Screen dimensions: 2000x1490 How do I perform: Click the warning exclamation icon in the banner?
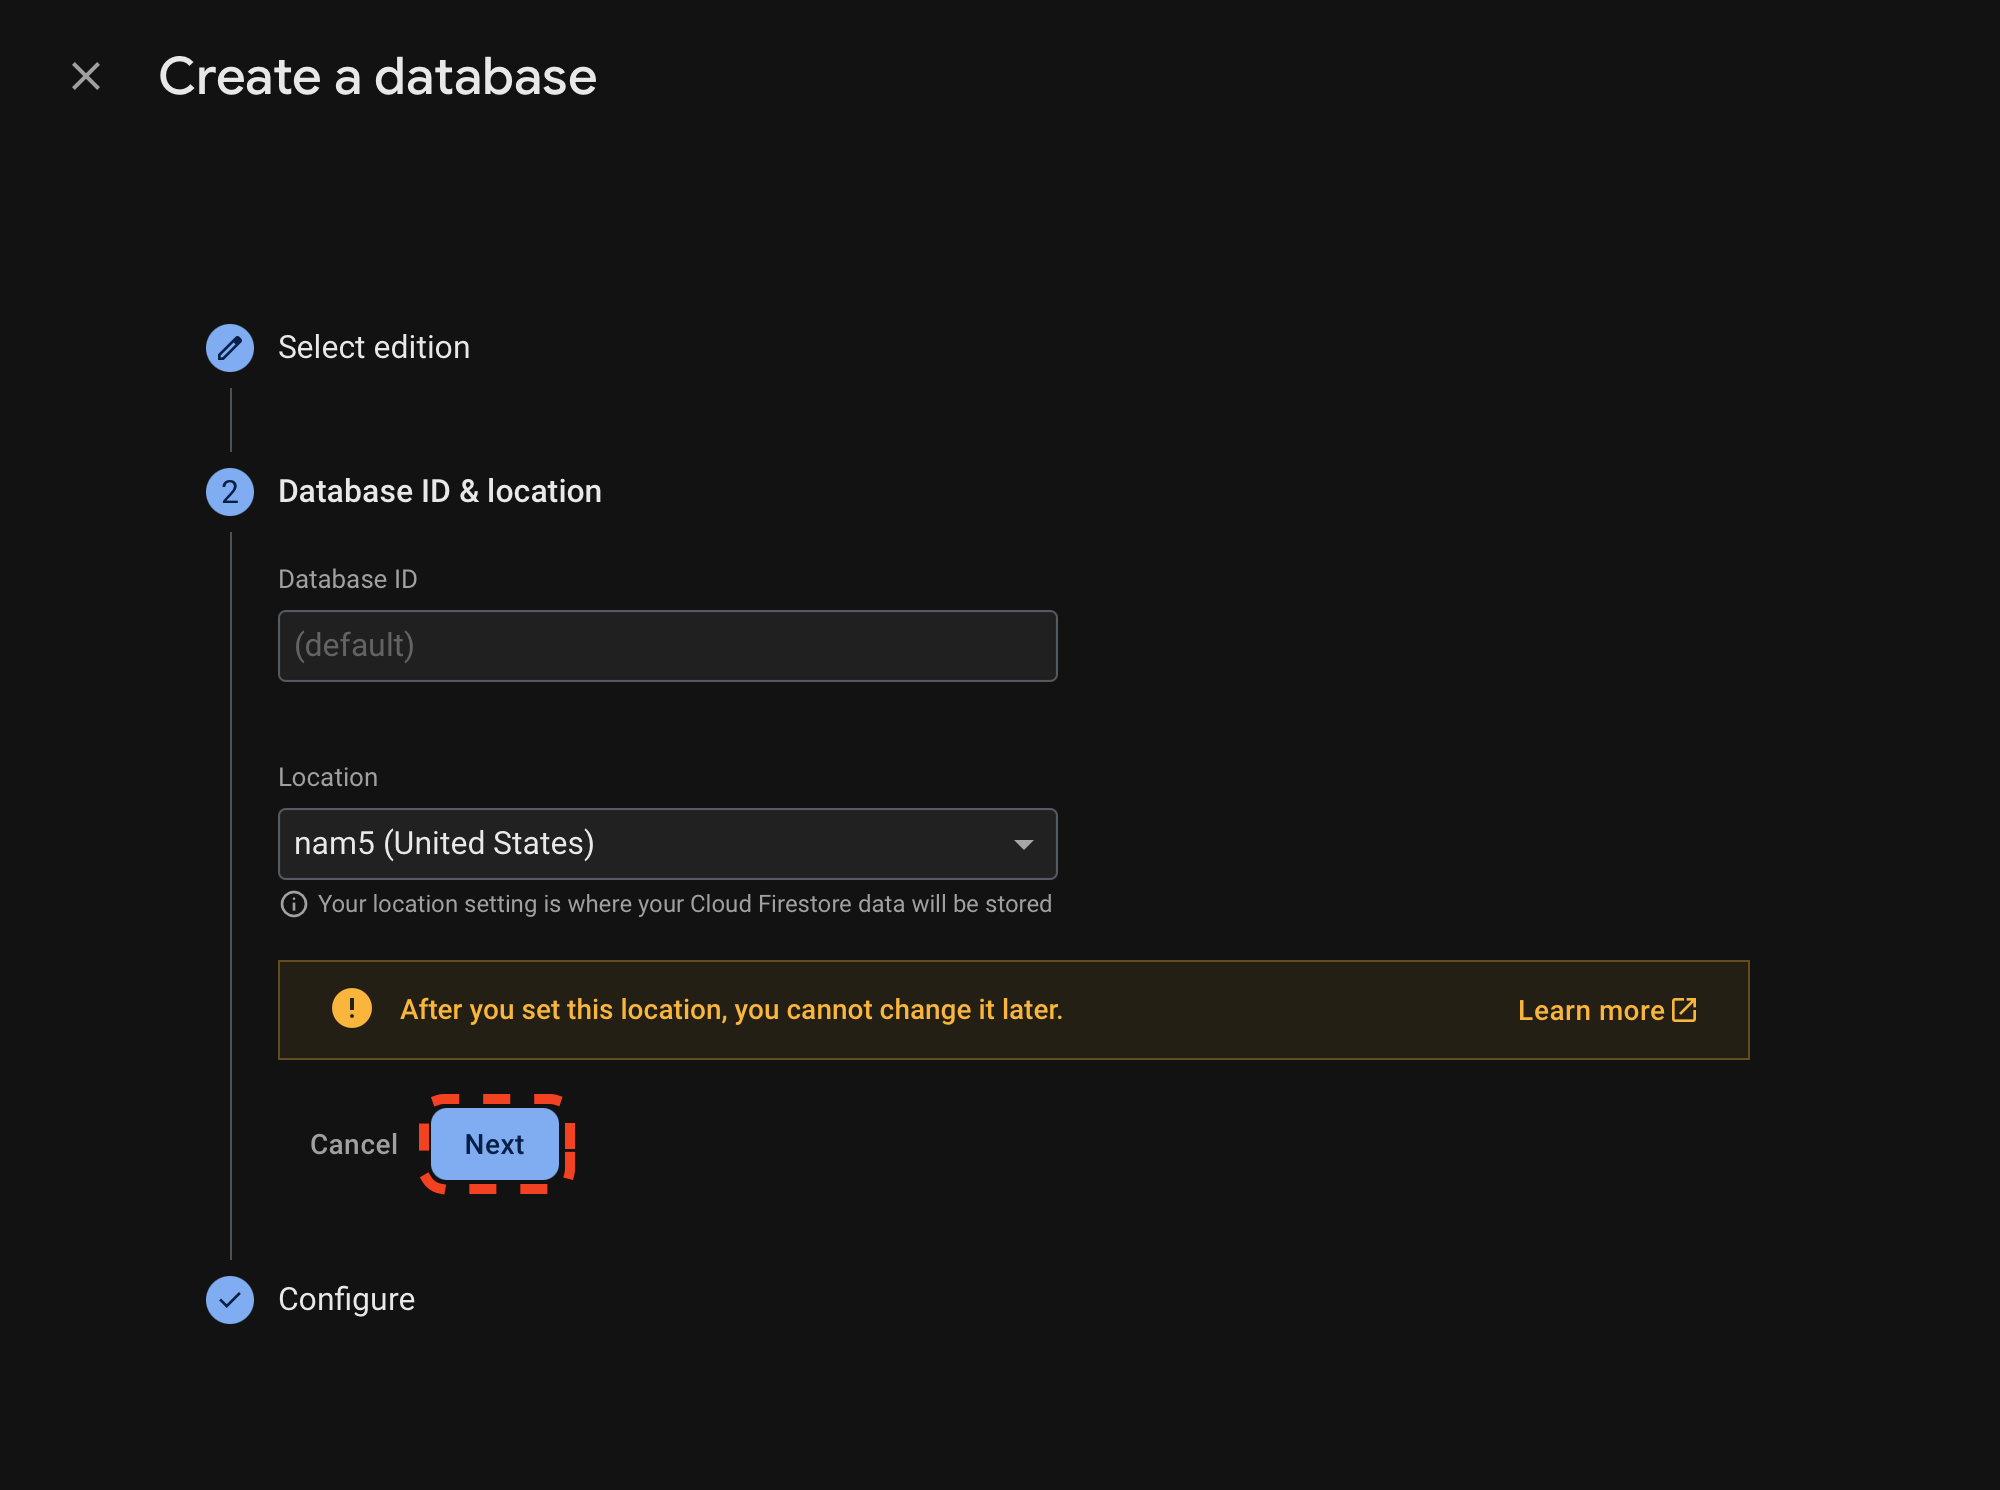pos(352,1010)
